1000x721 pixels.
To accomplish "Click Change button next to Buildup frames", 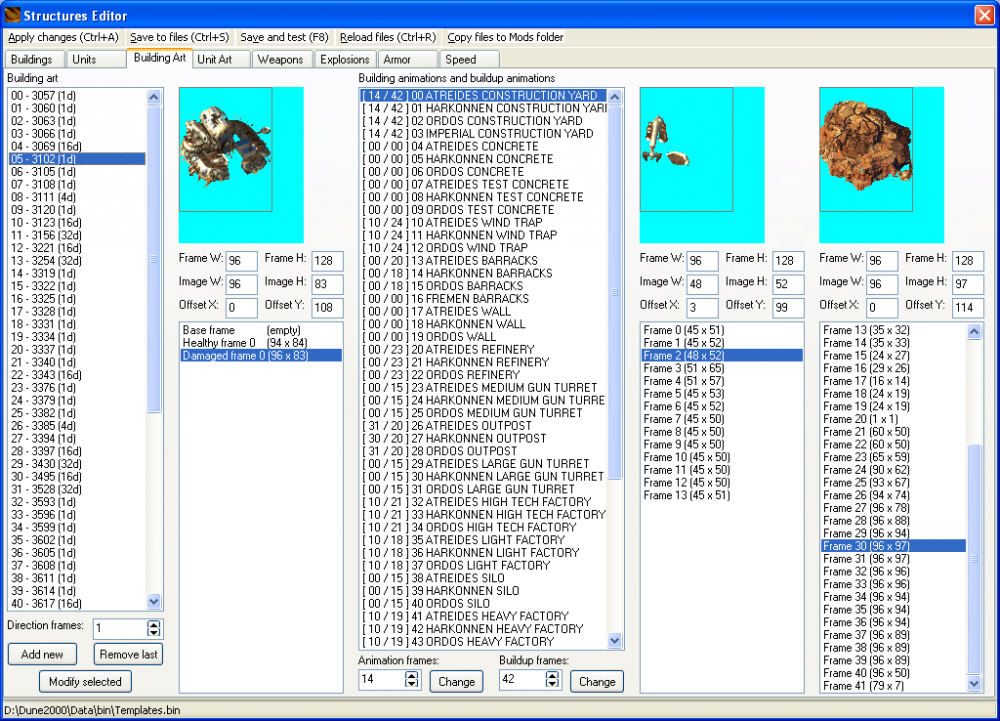I will tap(597, 681).
